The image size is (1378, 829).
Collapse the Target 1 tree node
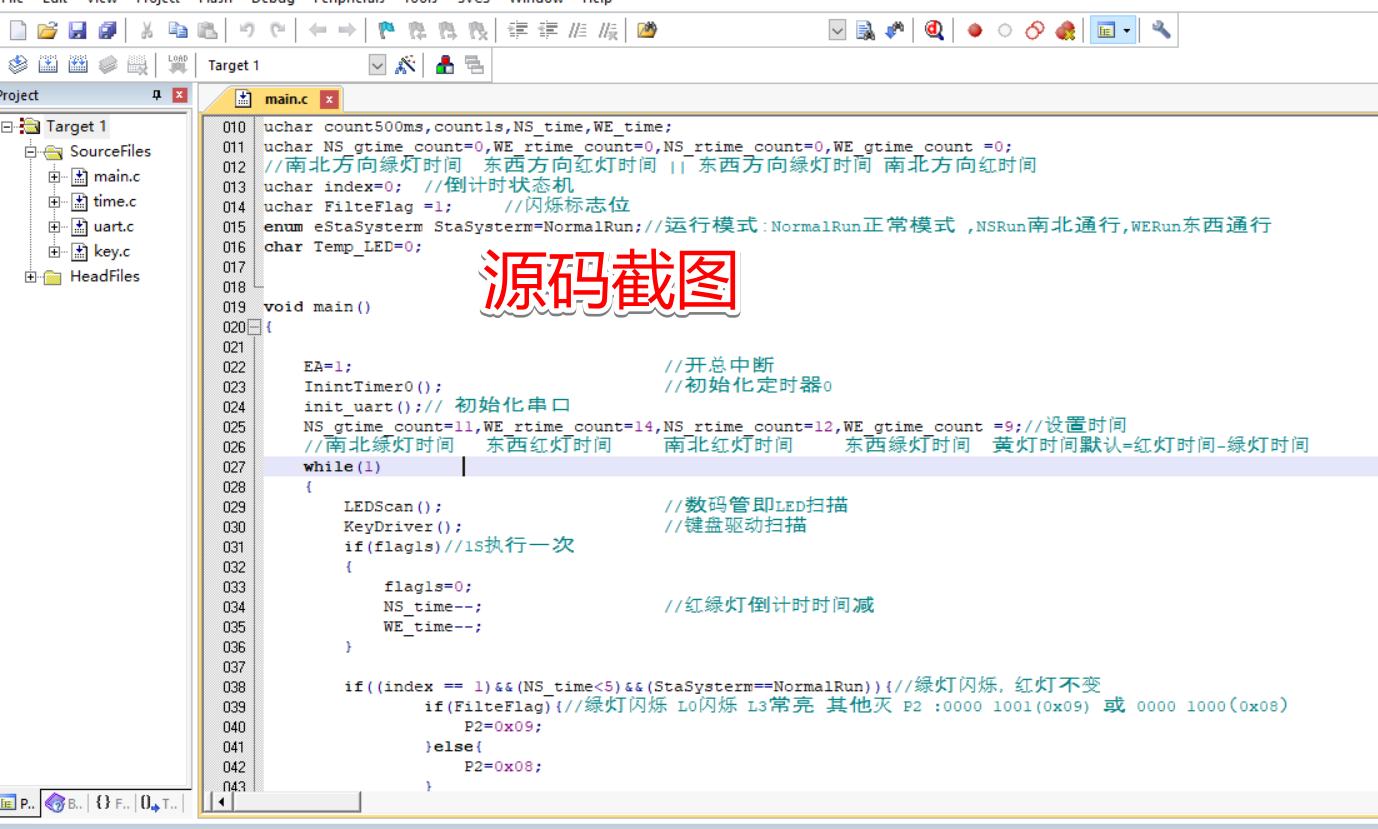click(7, 127)
